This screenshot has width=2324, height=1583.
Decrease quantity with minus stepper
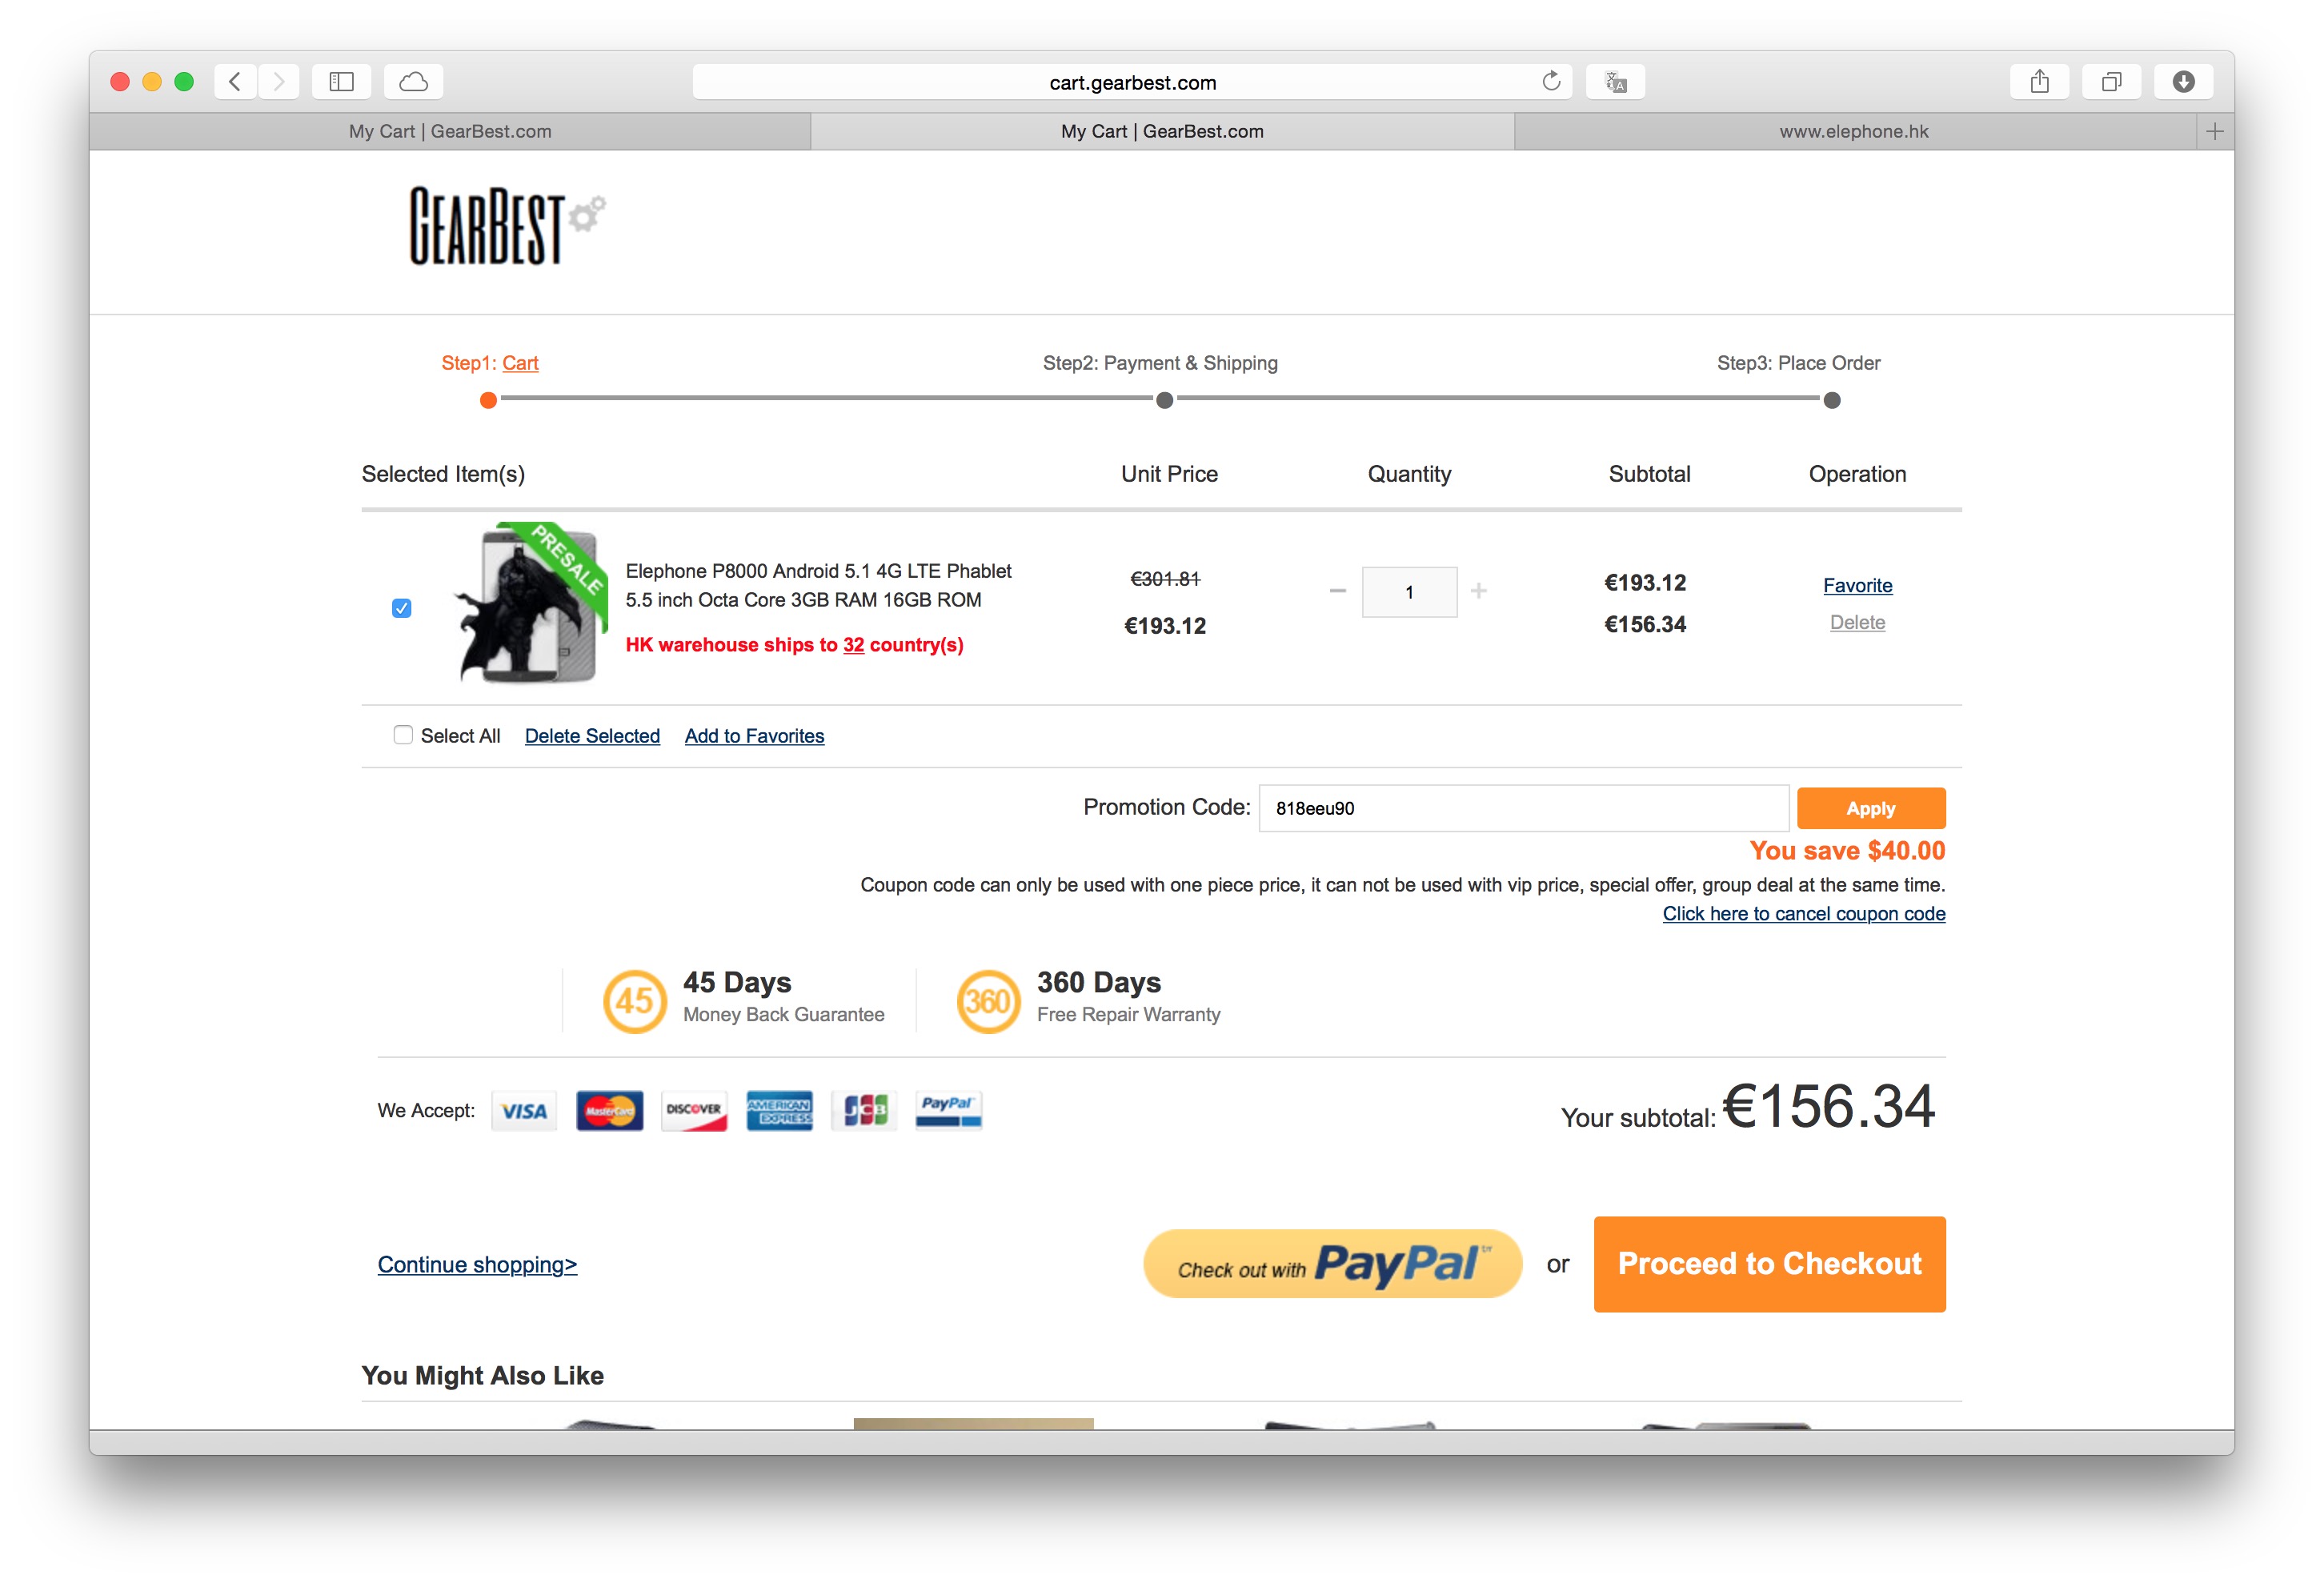(1337, 591)
